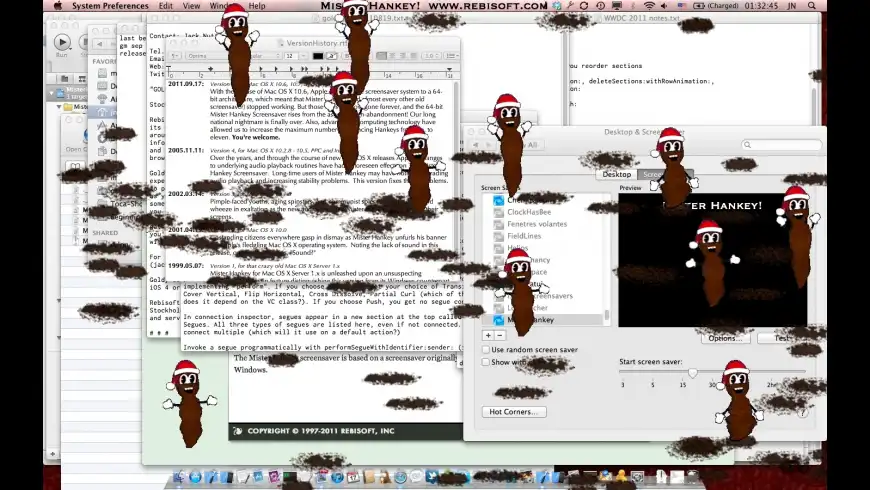Image resolution: width=870 pixels, height=490 pixels.
Task: Open iCal from the Dock
Action: 353,477
